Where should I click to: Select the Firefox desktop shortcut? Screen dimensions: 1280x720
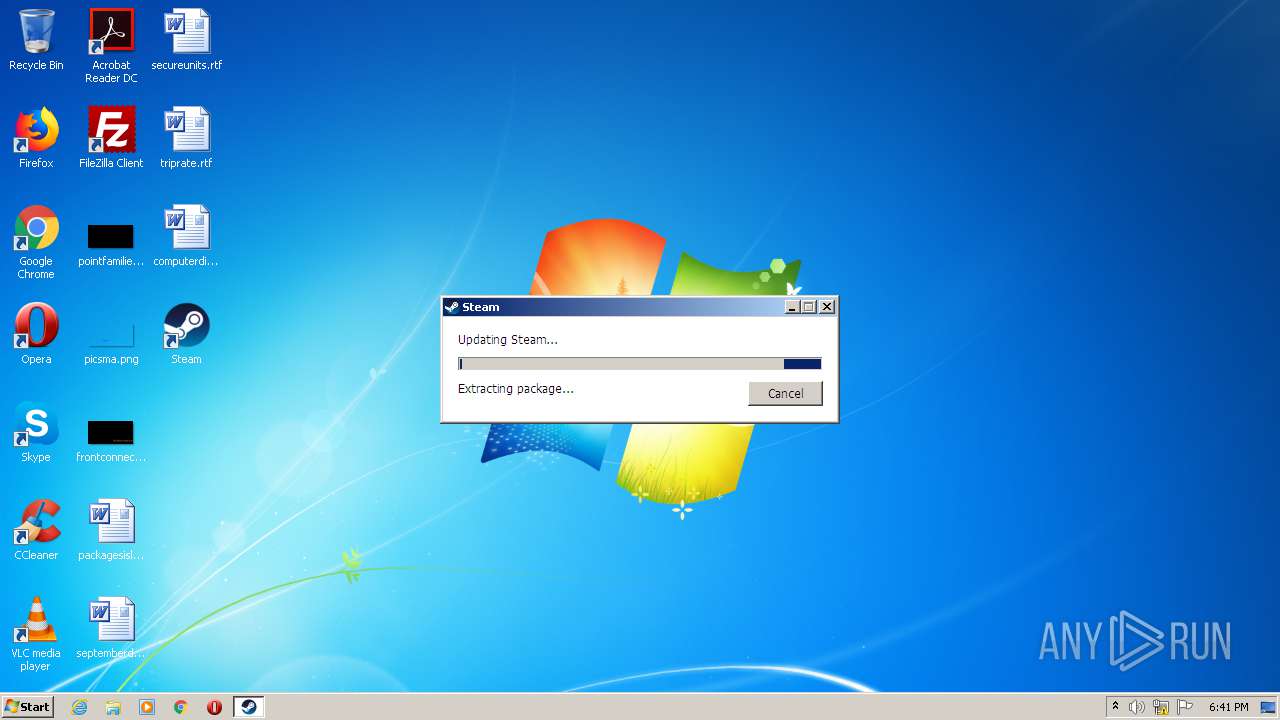(x=36, y=138)
